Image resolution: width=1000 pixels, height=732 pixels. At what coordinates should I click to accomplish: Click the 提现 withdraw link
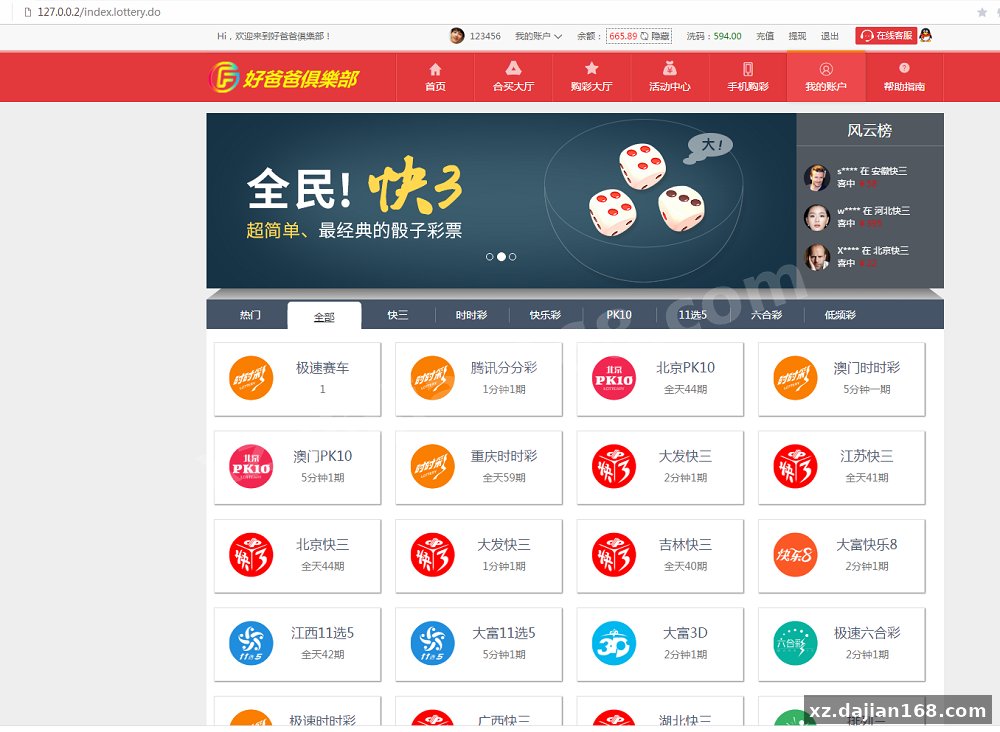pos(797,36)
